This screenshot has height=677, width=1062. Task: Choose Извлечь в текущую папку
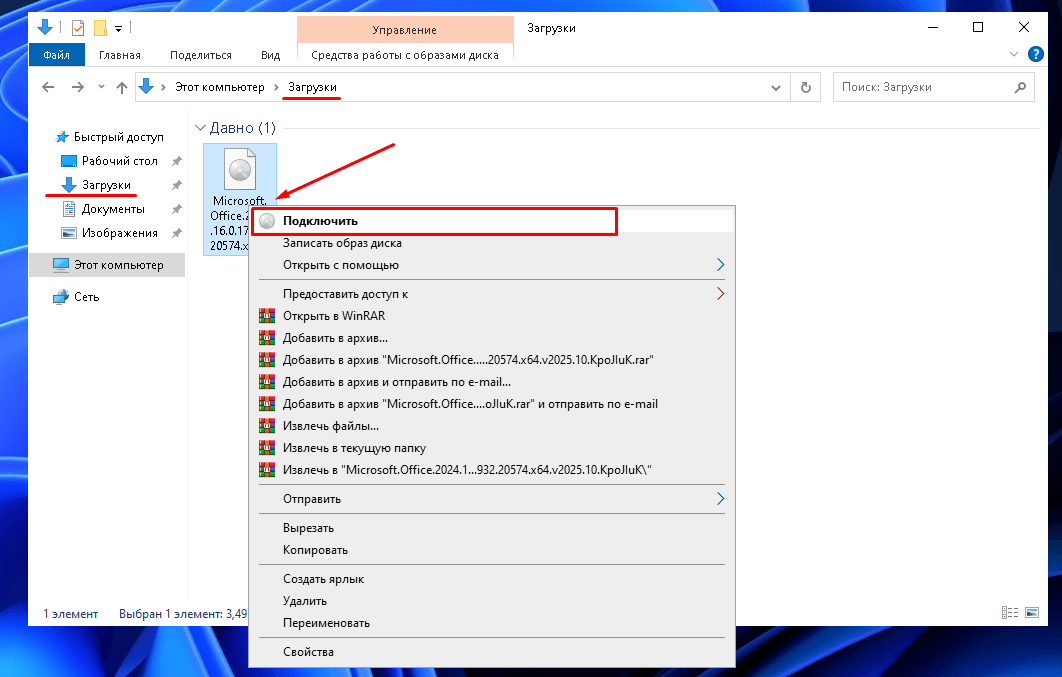coord(492,447)
